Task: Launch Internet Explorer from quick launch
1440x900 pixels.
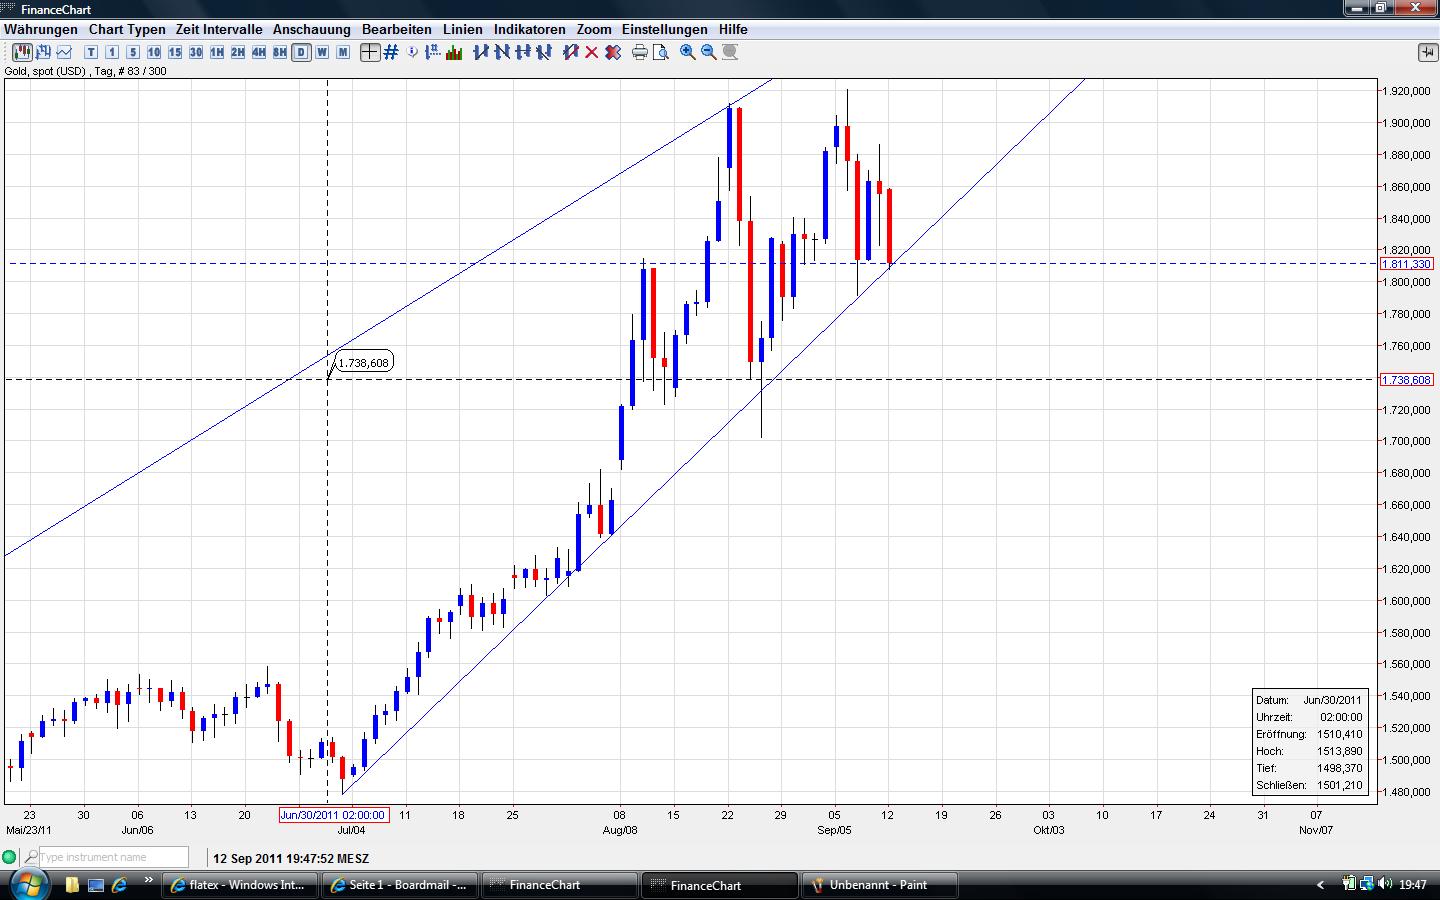Action: click(120, 885)
